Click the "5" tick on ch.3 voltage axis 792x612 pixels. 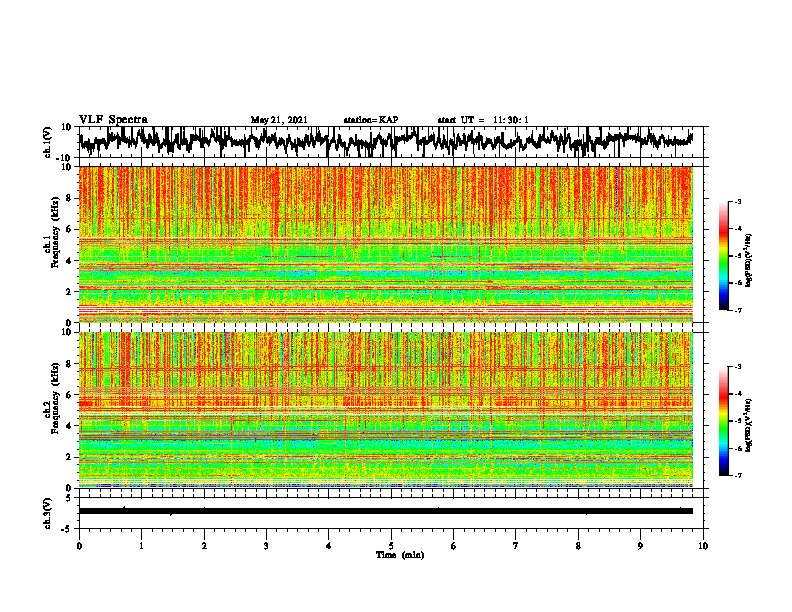pyautogui.click(x=69, y=498)
